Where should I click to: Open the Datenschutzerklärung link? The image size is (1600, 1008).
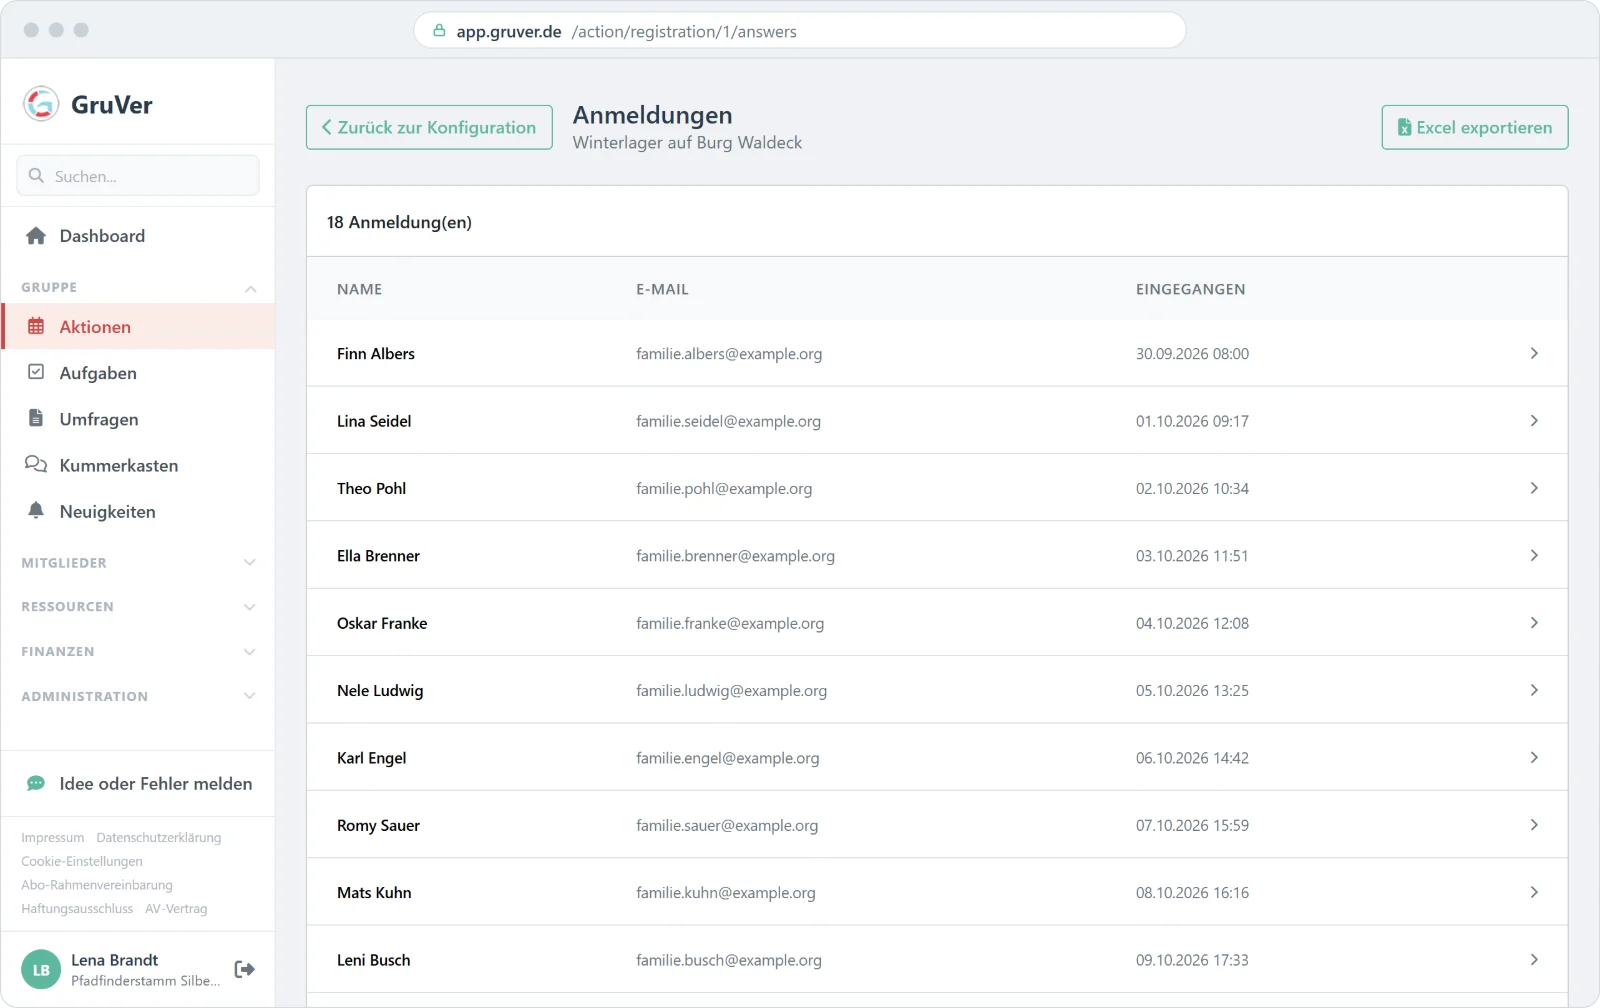coord(159,837)
